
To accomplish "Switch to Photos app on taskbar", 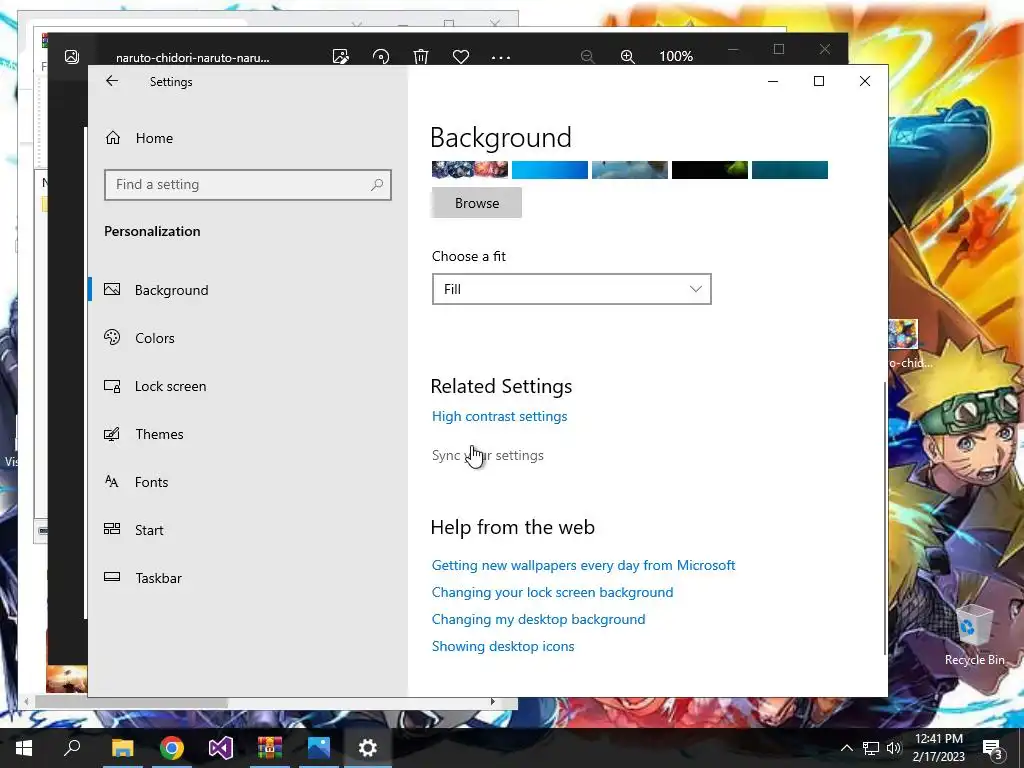I will tap(319, 748).
